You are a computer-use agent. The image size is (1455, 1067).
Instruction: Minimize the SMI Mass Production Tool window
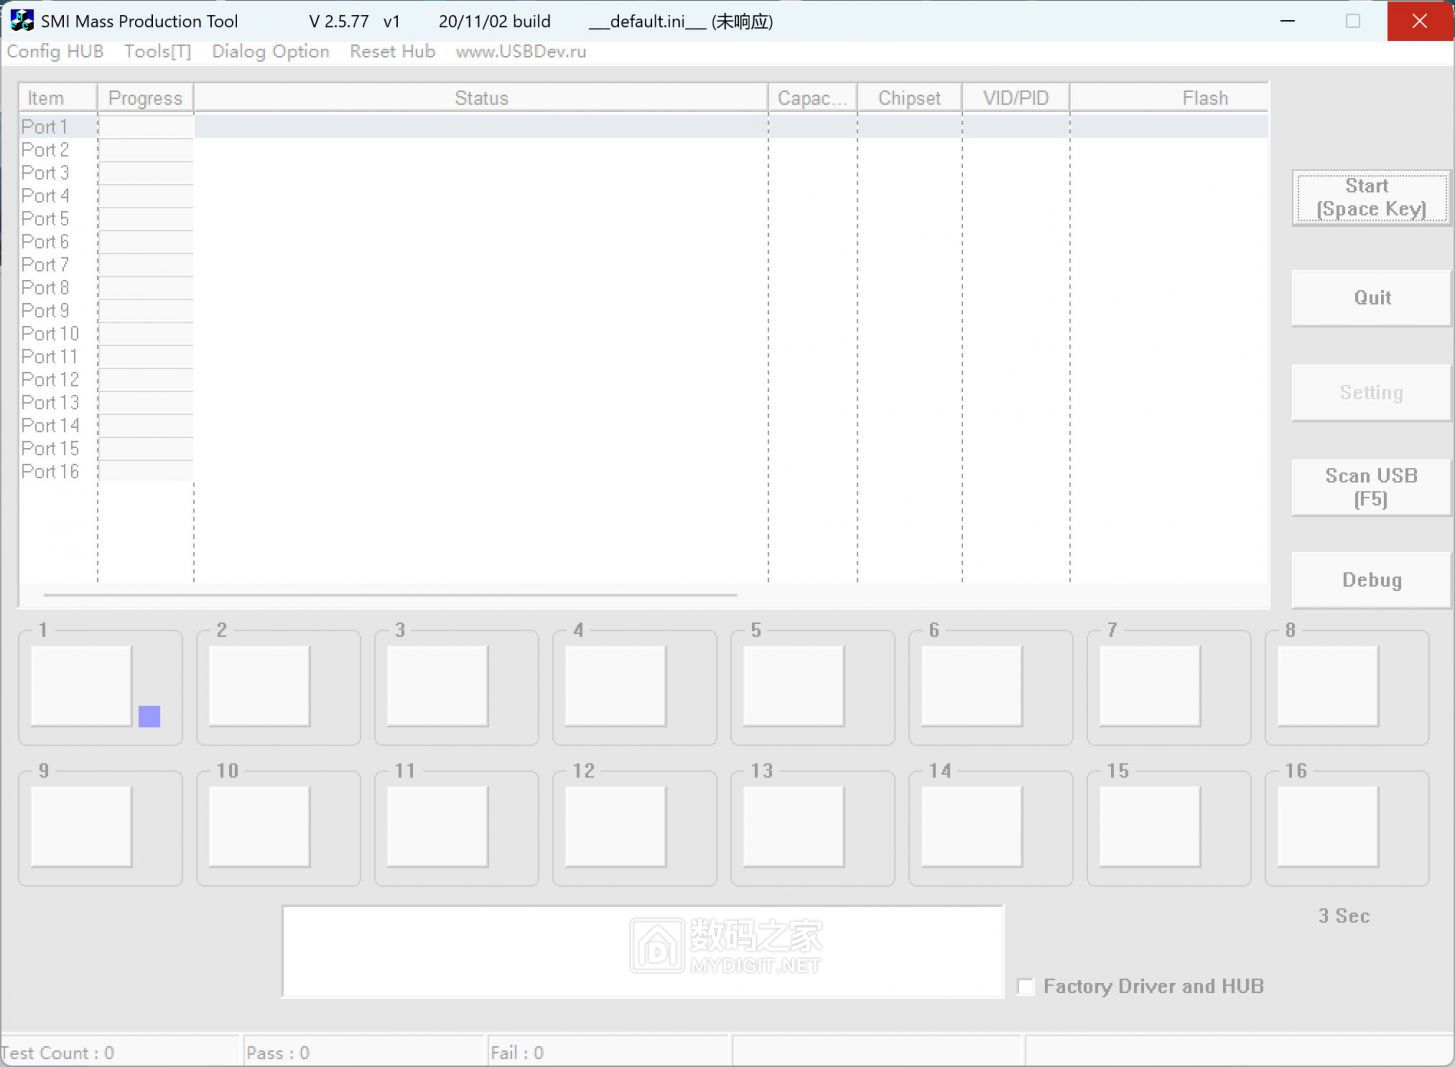[x=1288, y=21]
